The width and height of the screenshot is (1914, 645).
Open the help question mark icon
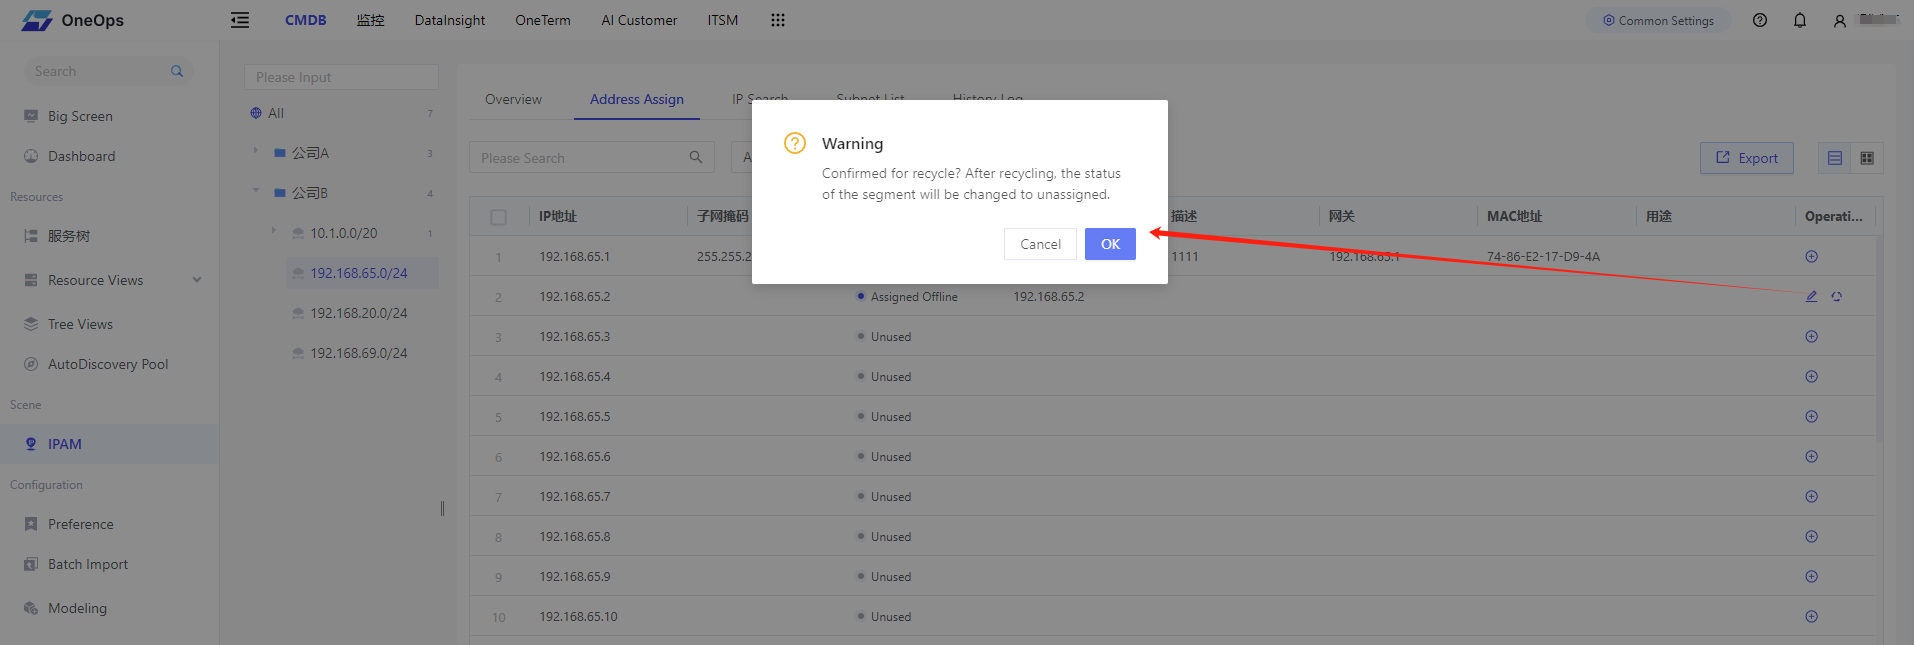[x=1760, y=20]
